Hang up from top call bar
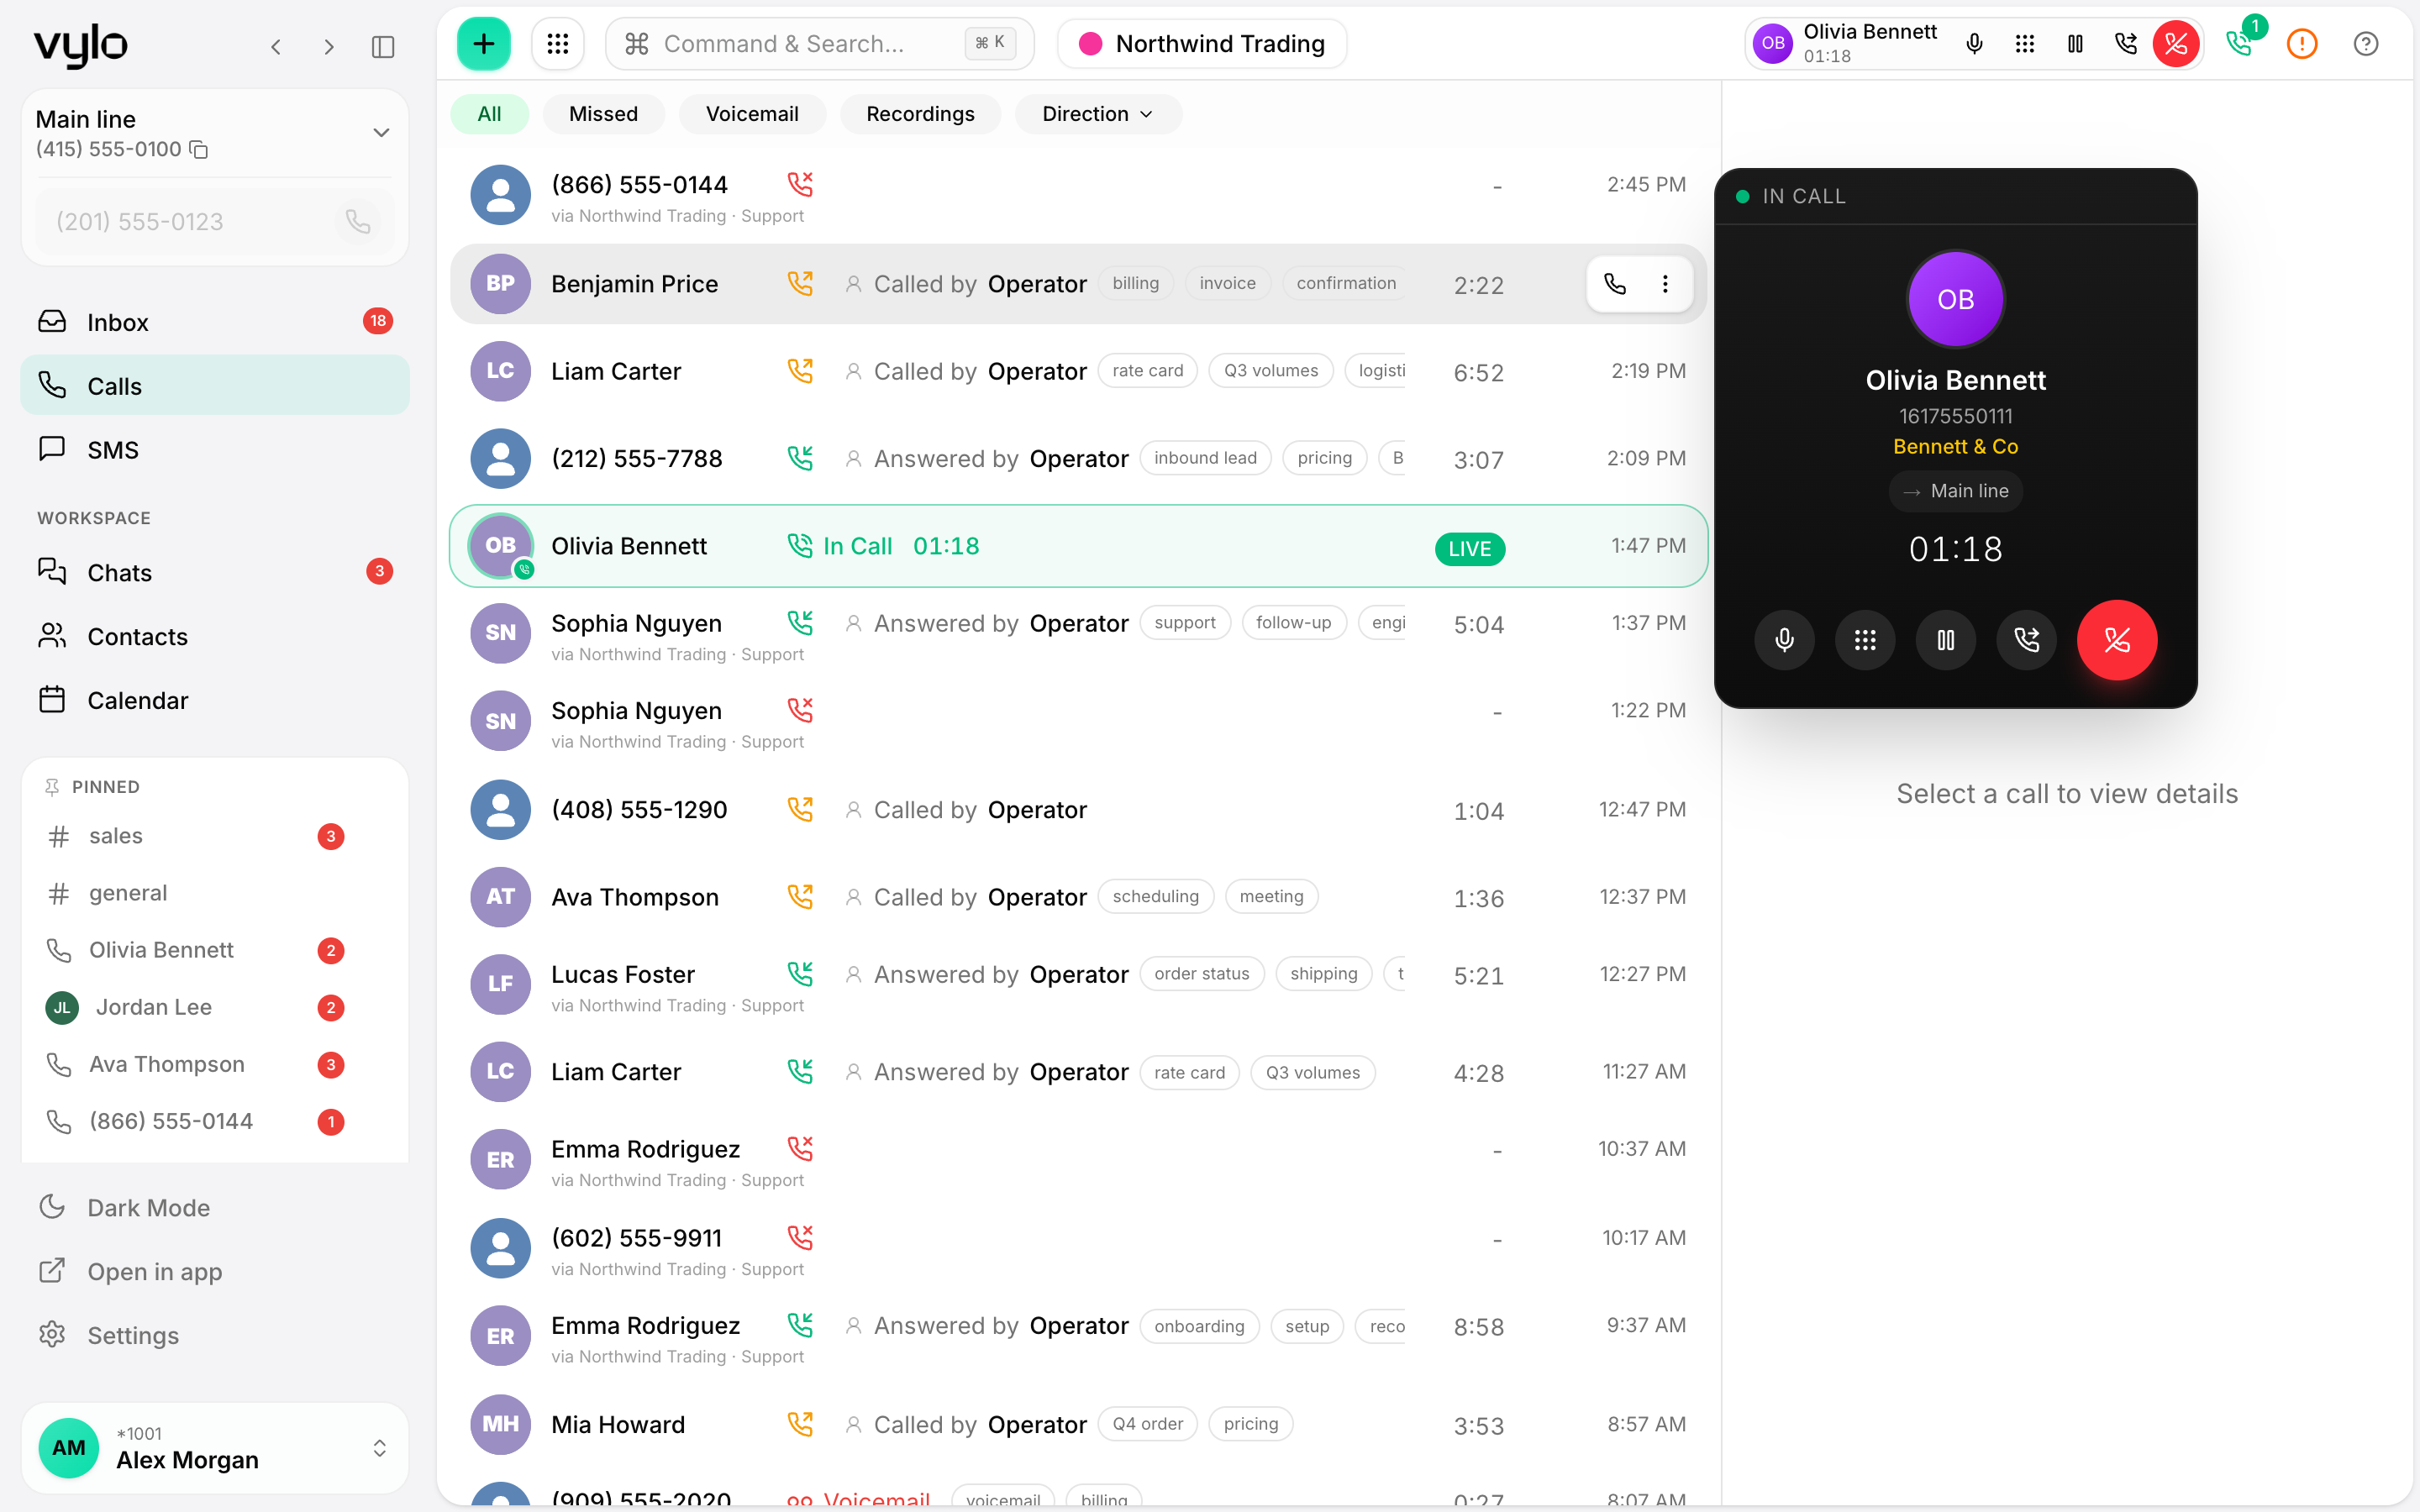The width and height of the screenshot is (2420, 1512). [x=2176, y=44]
